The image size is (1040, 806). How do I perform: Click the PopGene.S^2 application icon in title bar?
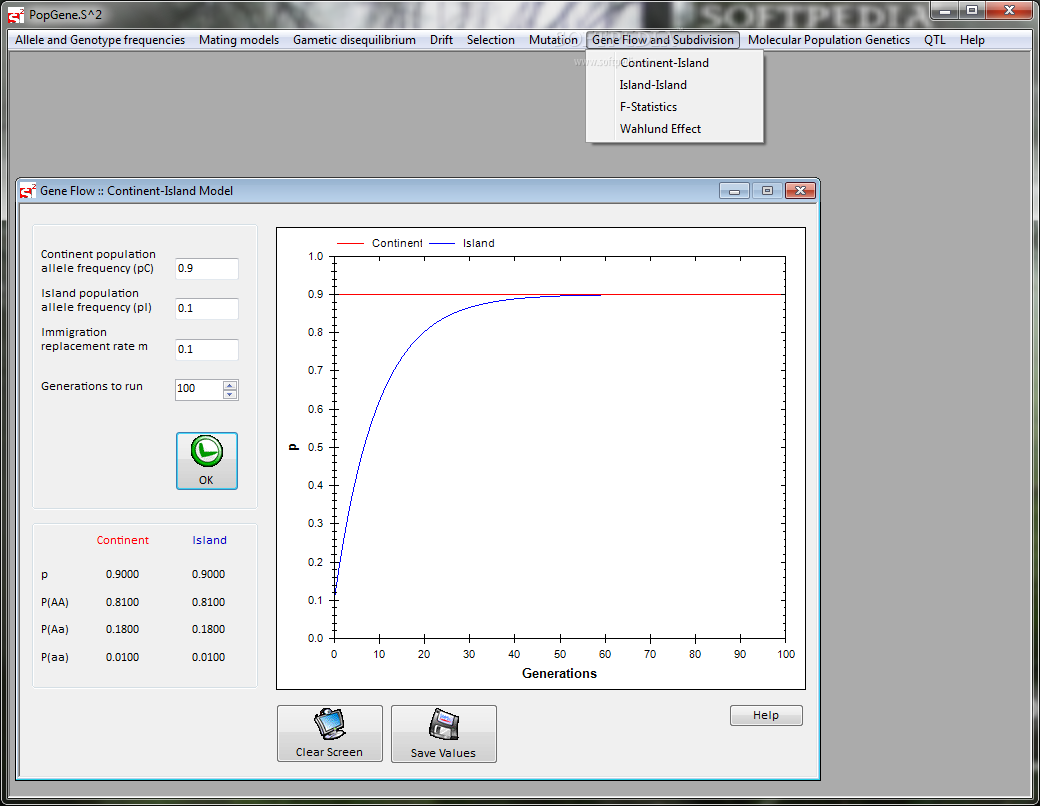16,15
